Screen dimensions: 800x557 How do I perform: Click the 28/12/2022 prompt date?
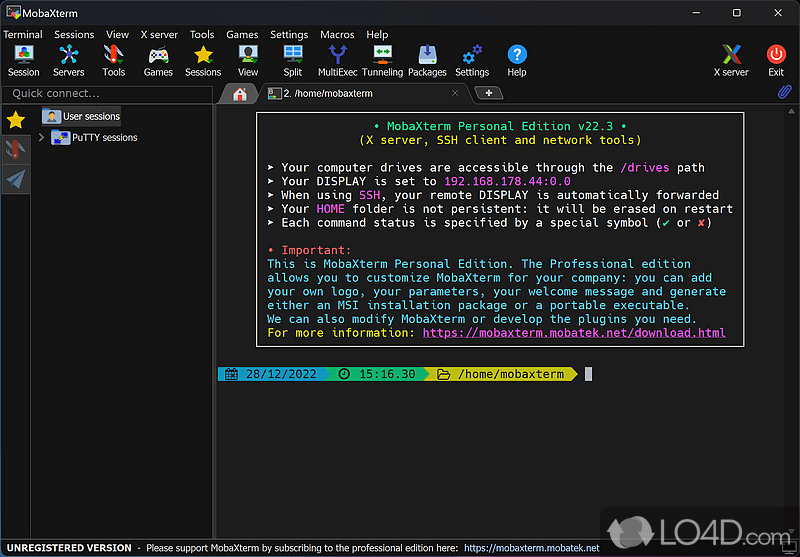[281, 374]
